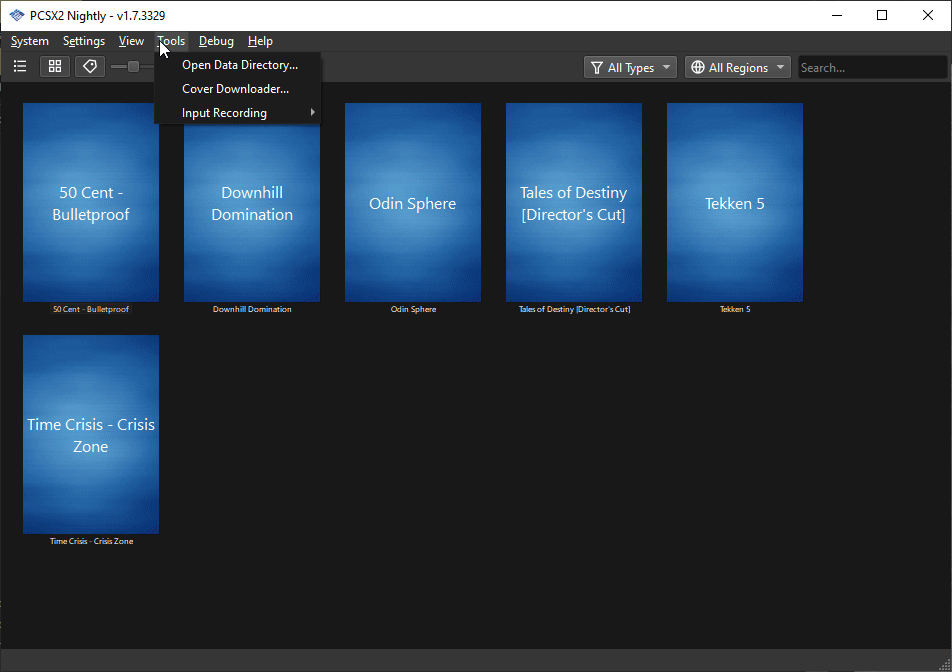Select the Tekken 5 game cover
This screenshot has height=672, width=952.
734,203
